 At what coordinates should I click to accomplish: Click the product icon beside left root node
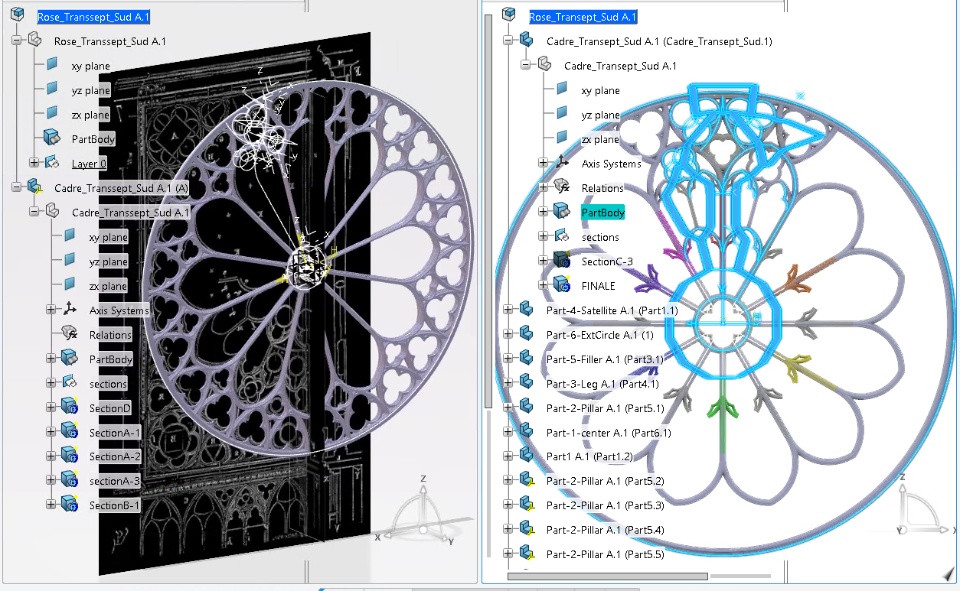pos(17,15)
